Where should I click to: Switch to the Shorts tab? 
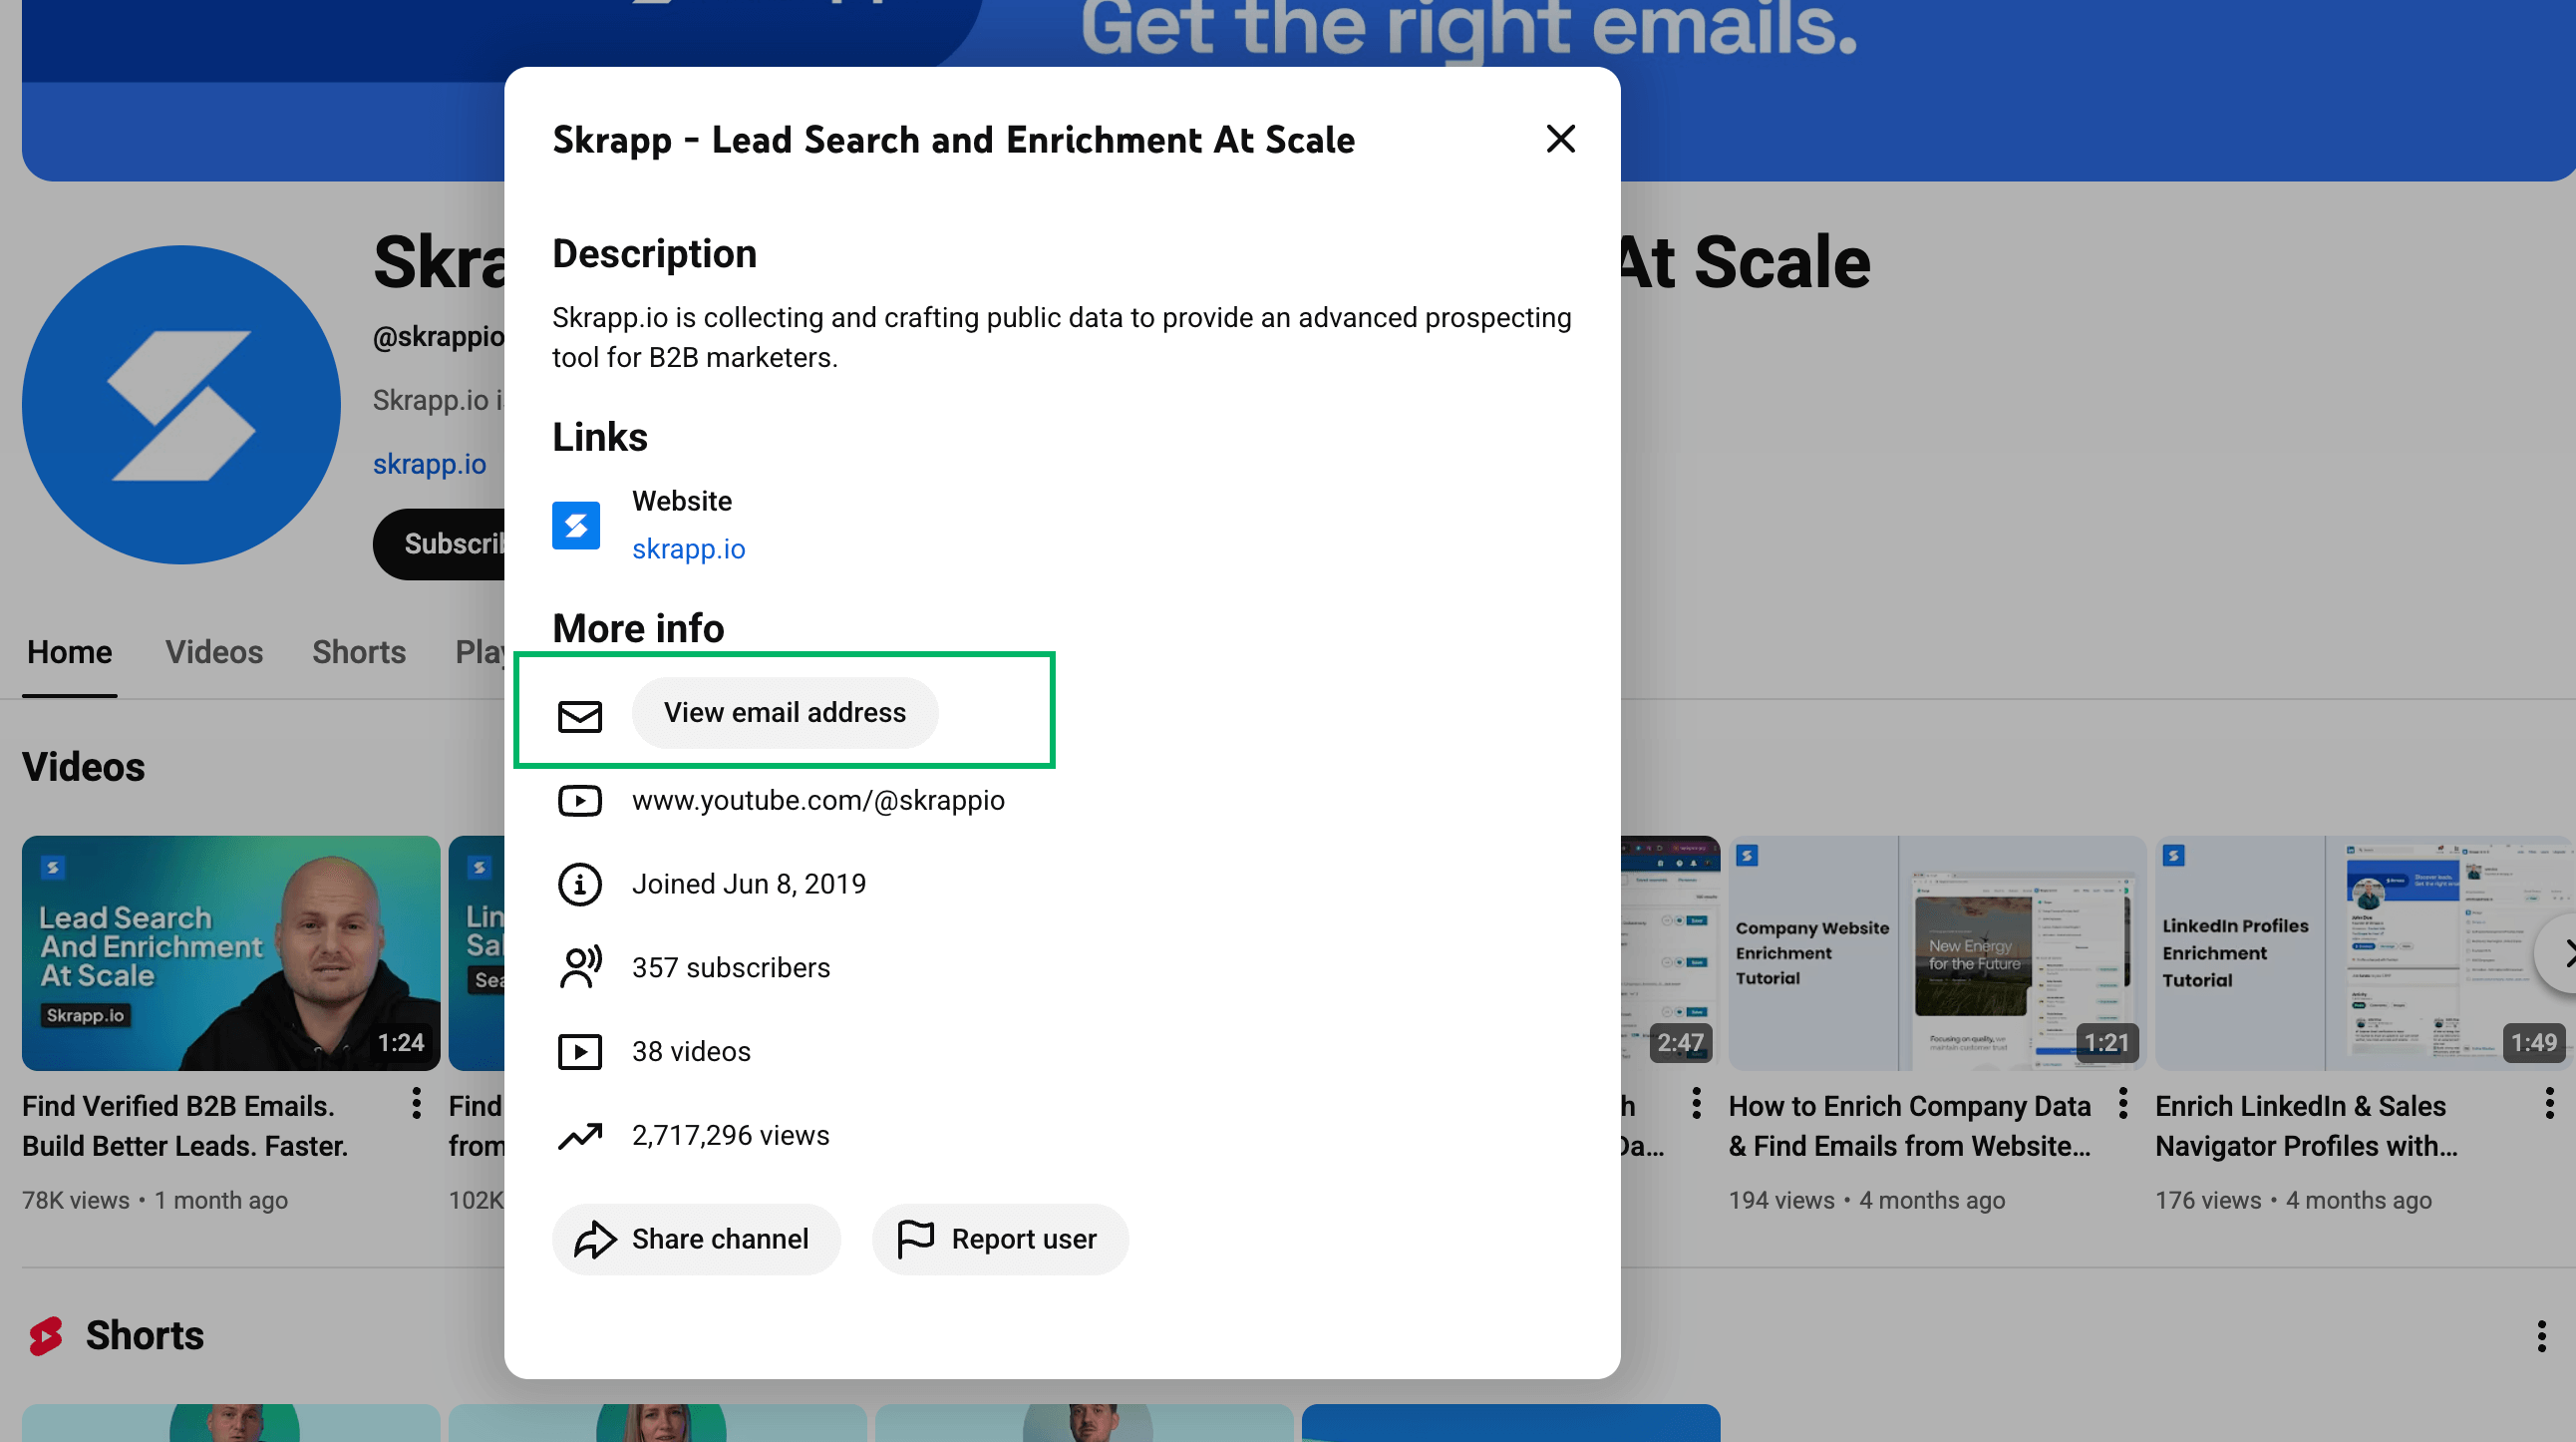coord(358,652)
